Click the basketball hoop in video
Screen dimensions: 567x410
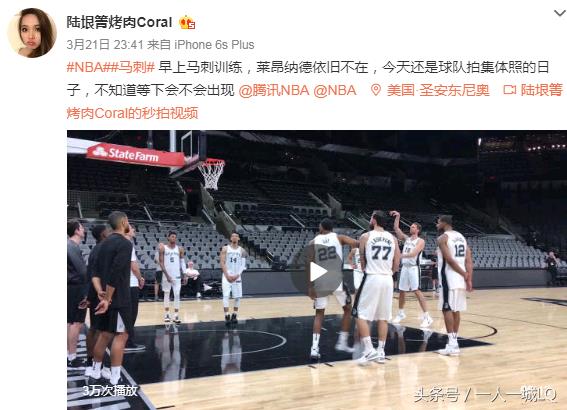(211, 173)
